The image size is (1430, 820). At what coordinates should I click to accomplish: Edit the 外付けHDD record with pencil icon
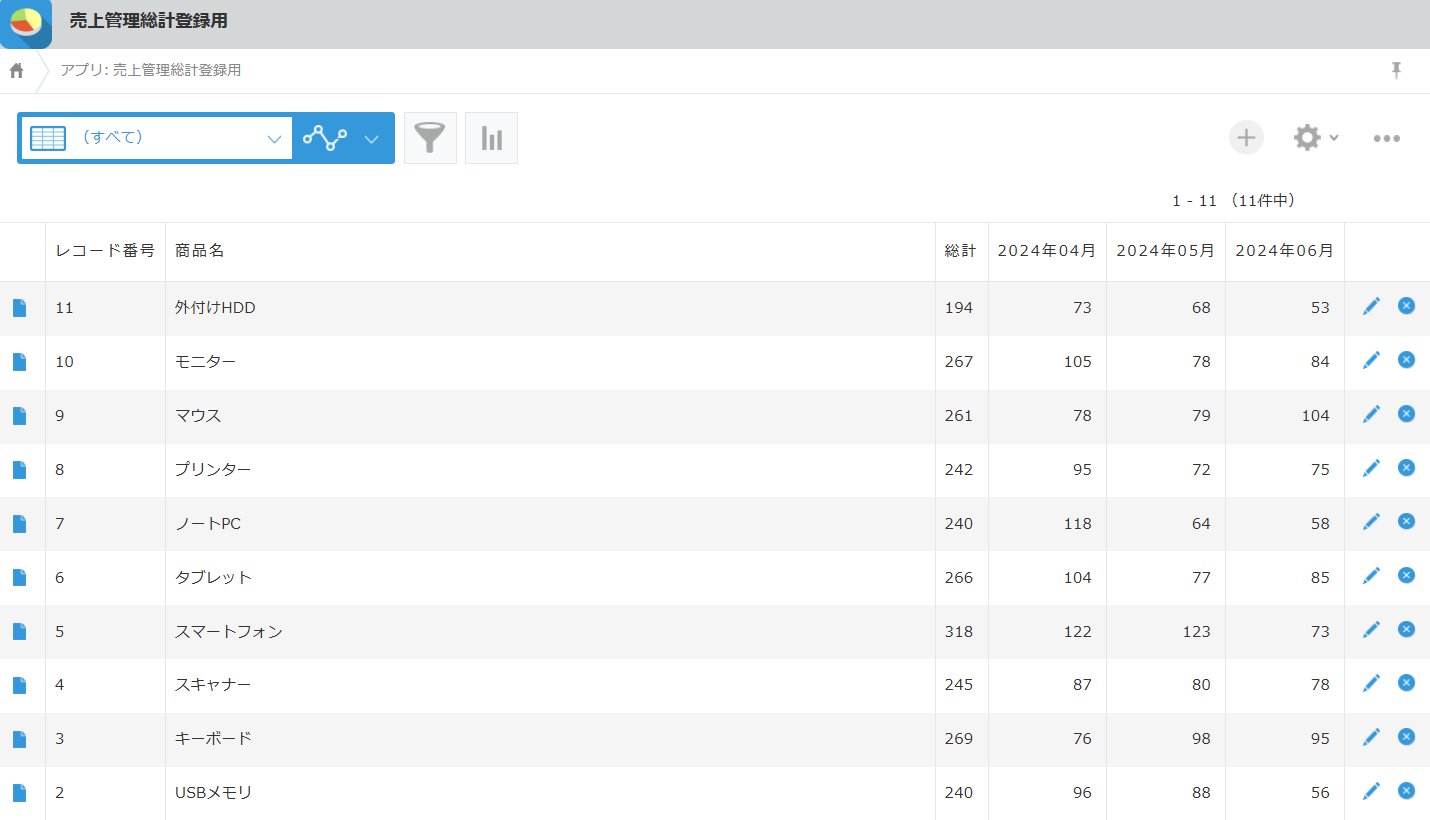click(1371, 306)
